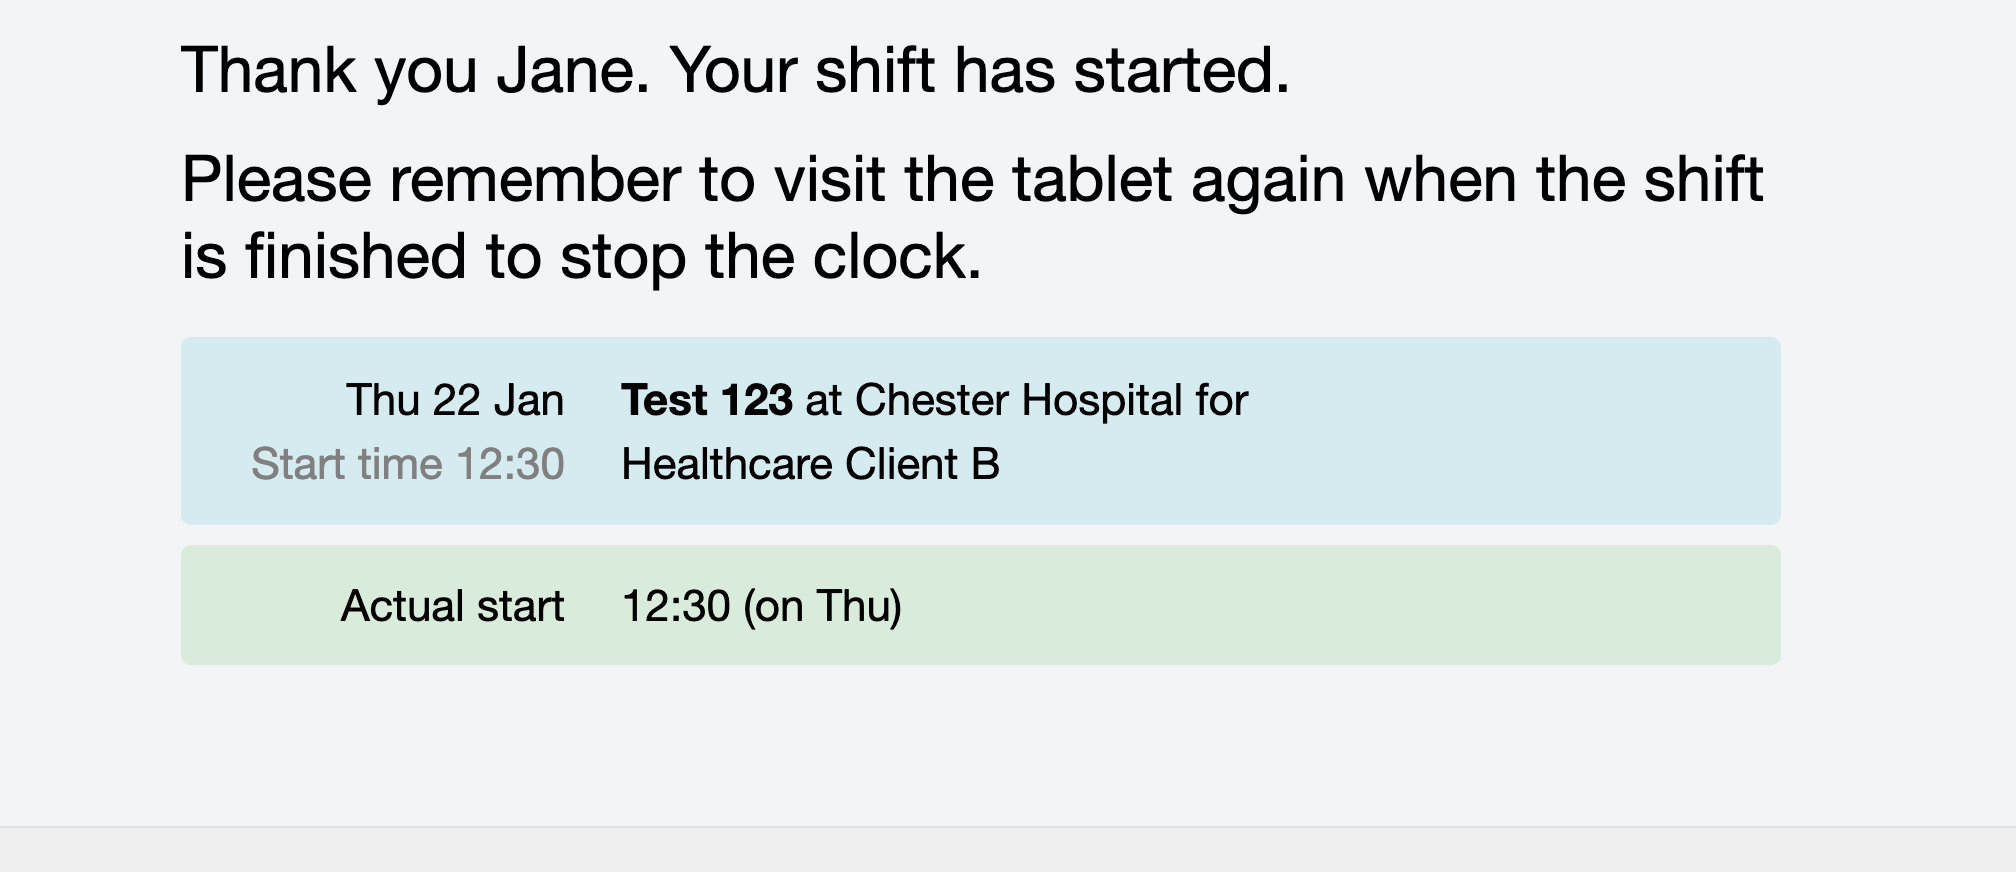Click the grey footer strip at the bottom
The width and height of the screenshot is (2016, 872).
(1008, 851)
